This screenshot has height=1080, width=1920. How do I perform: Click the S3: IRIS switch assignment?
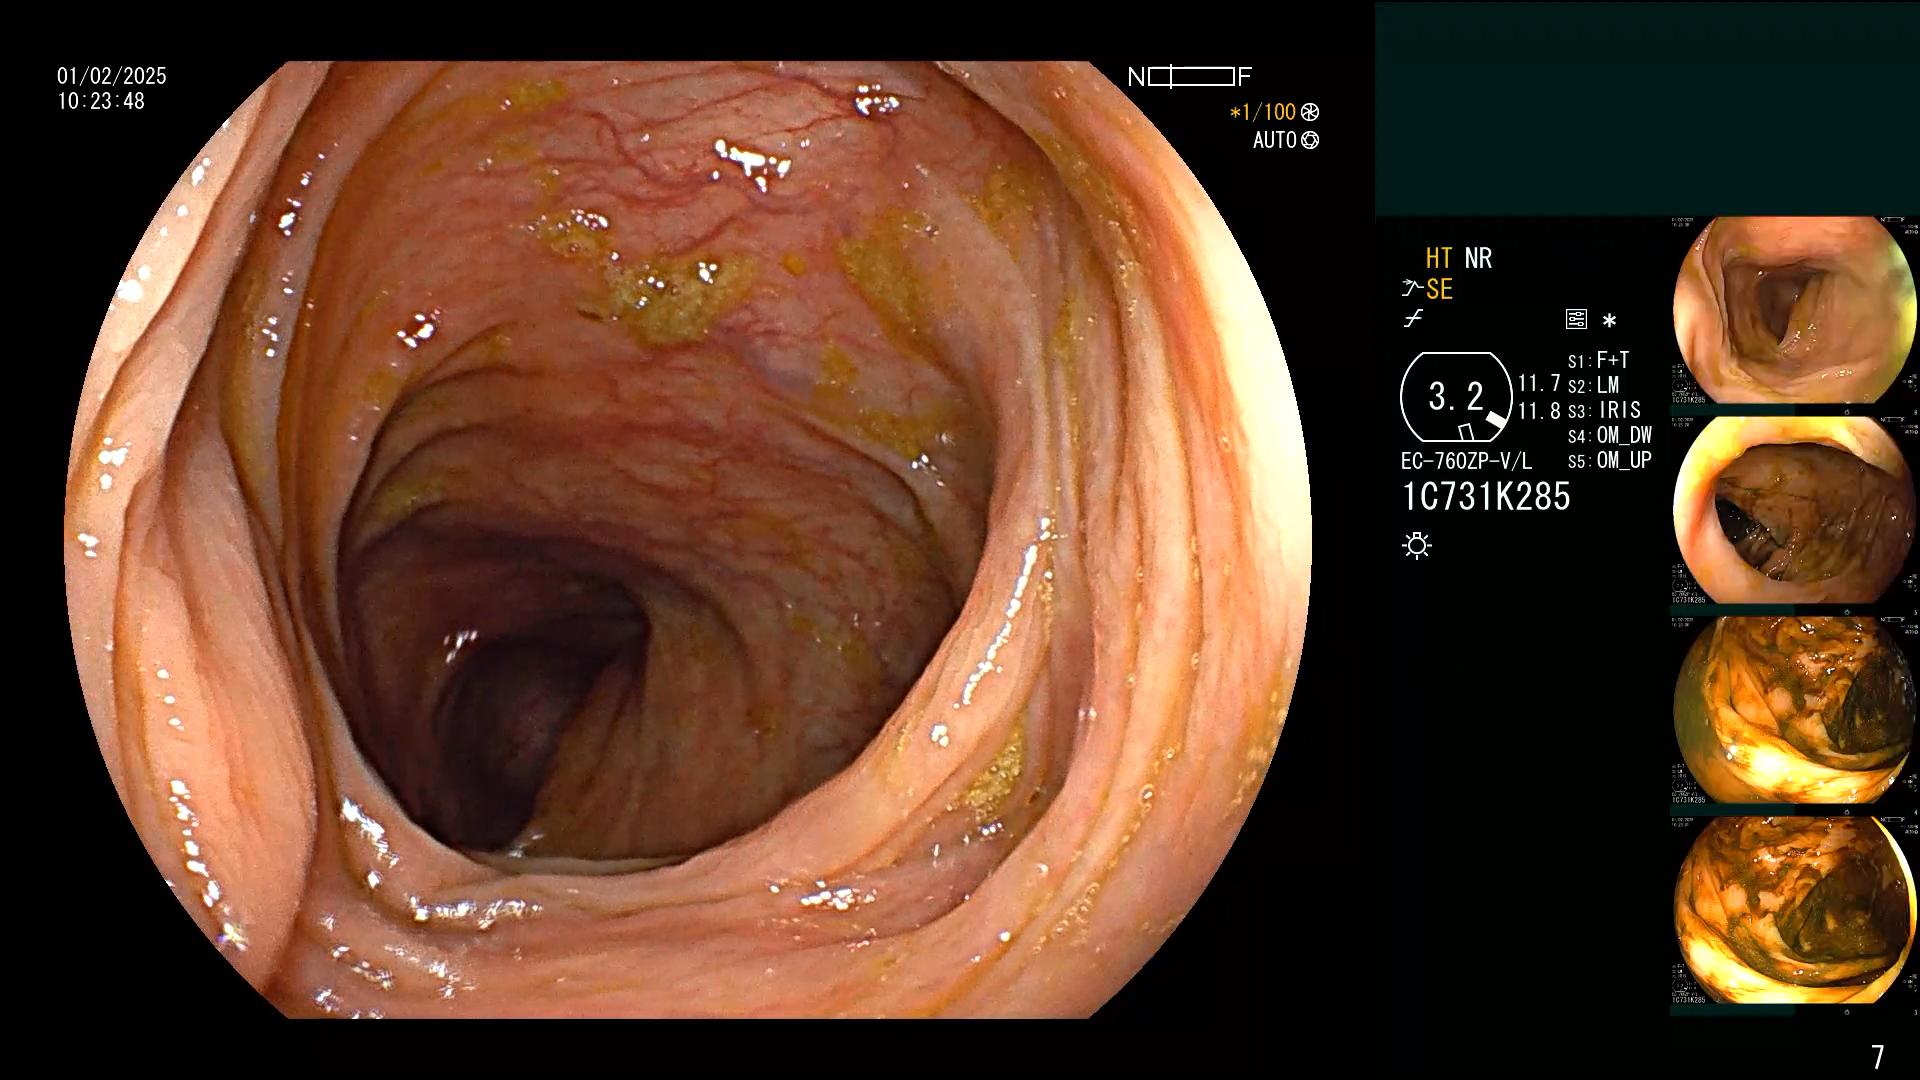(1604, 410)
